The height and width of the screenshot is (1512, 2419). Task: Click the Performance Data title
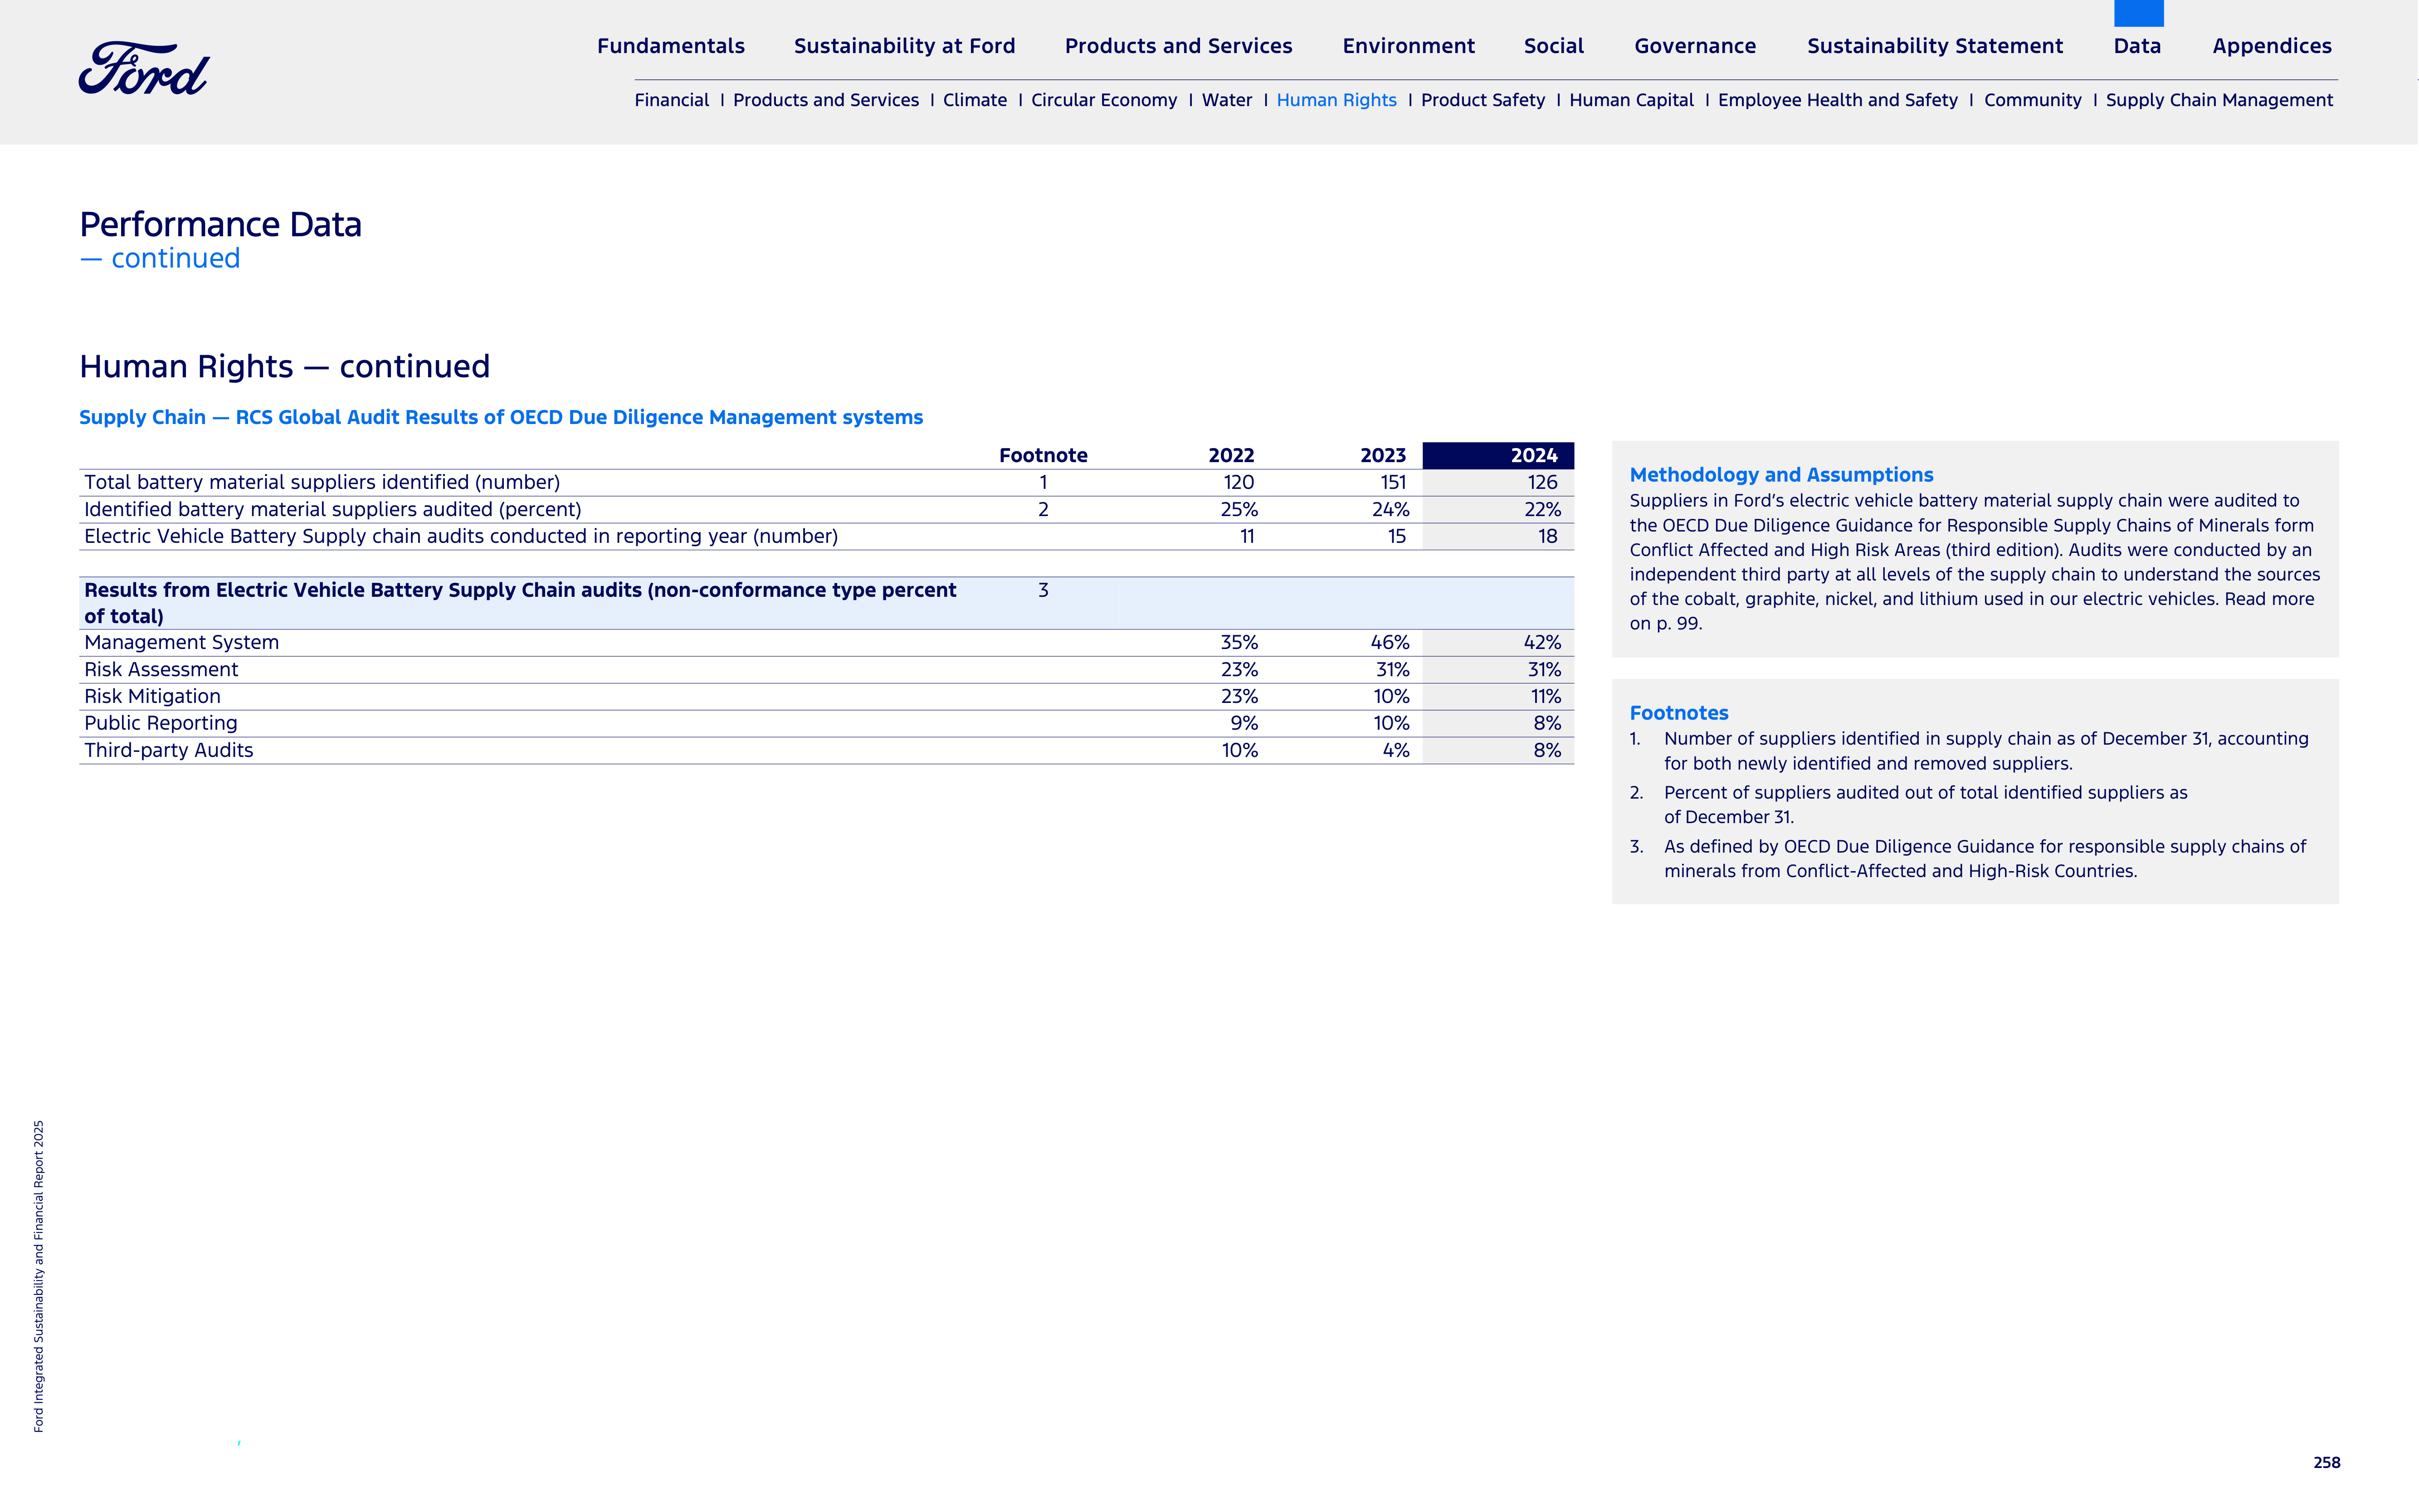pos(221,225)
